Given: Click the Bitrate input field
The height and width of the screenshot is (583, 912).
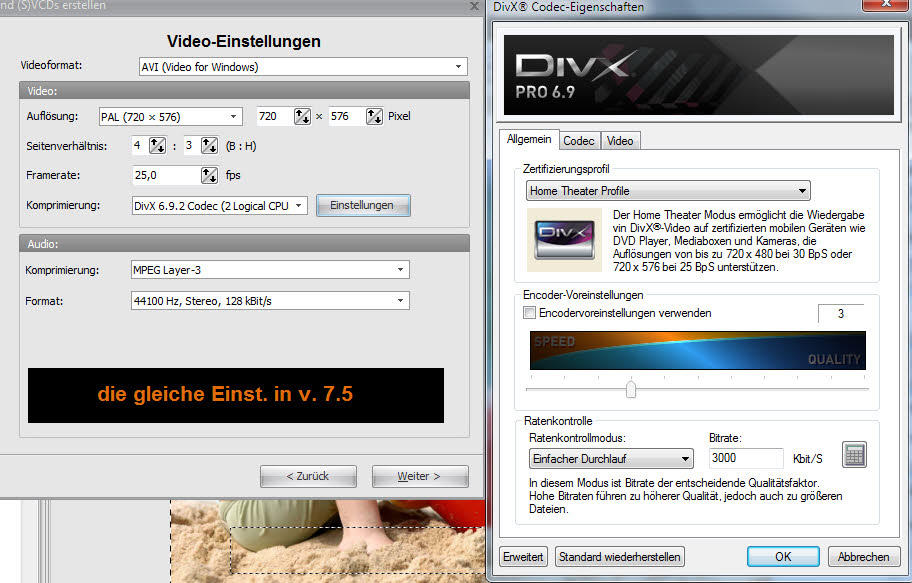Looking at the screenshot, I should click(x=743, y=458).
